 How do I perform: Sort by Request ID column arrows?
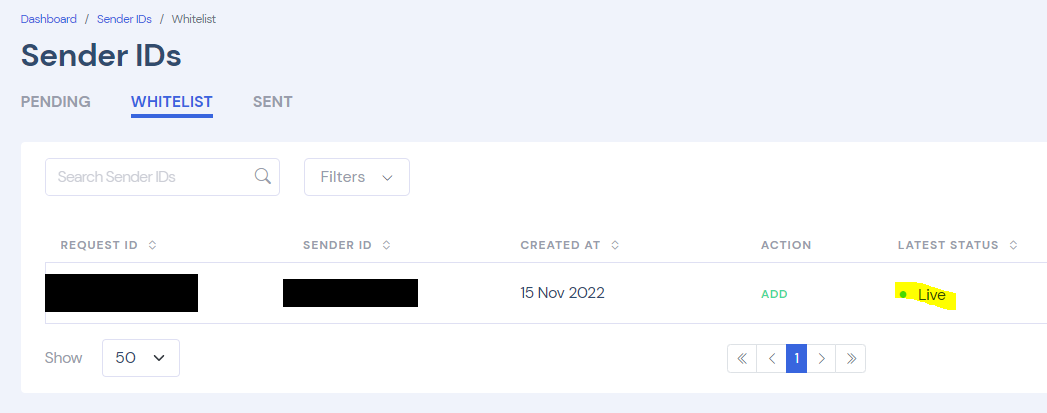click(151, 245)
